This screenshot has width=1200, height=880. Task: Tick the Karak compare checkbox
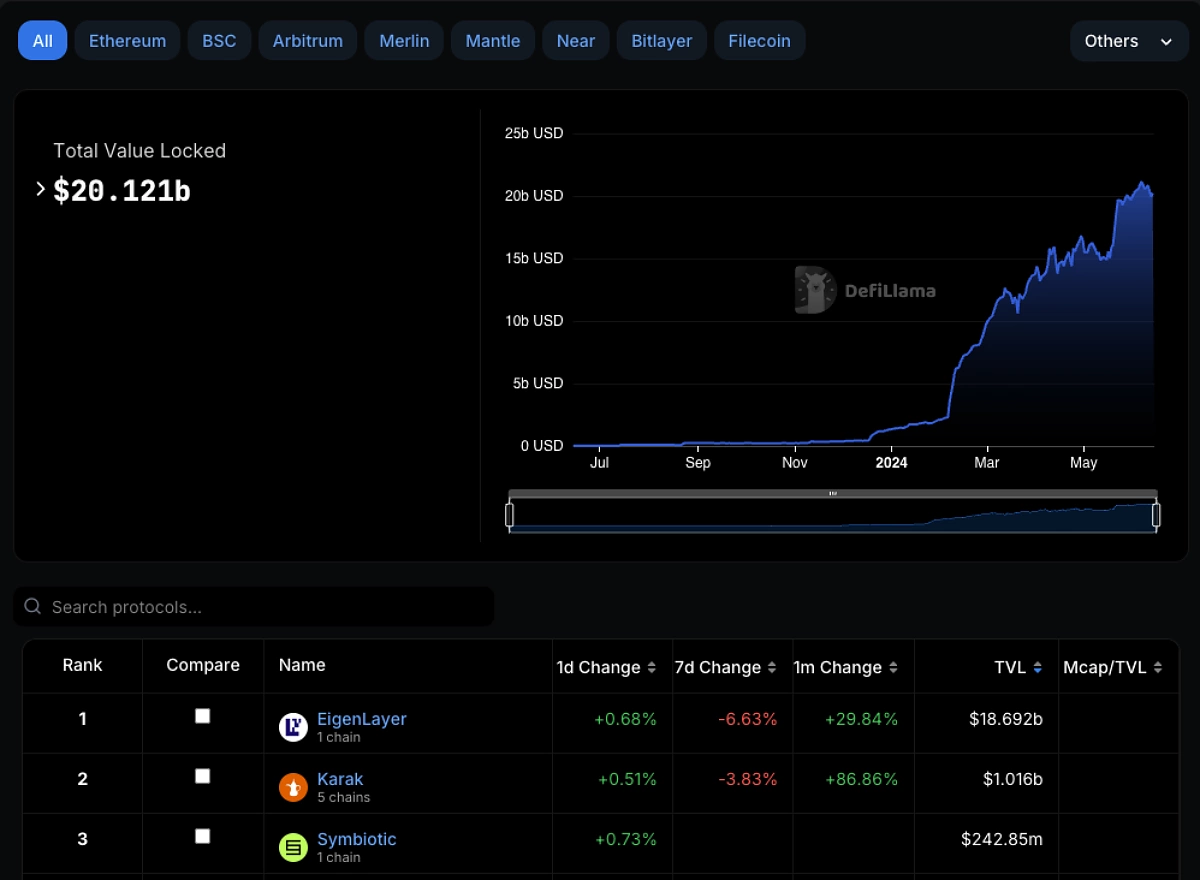(x=202, y=776)
